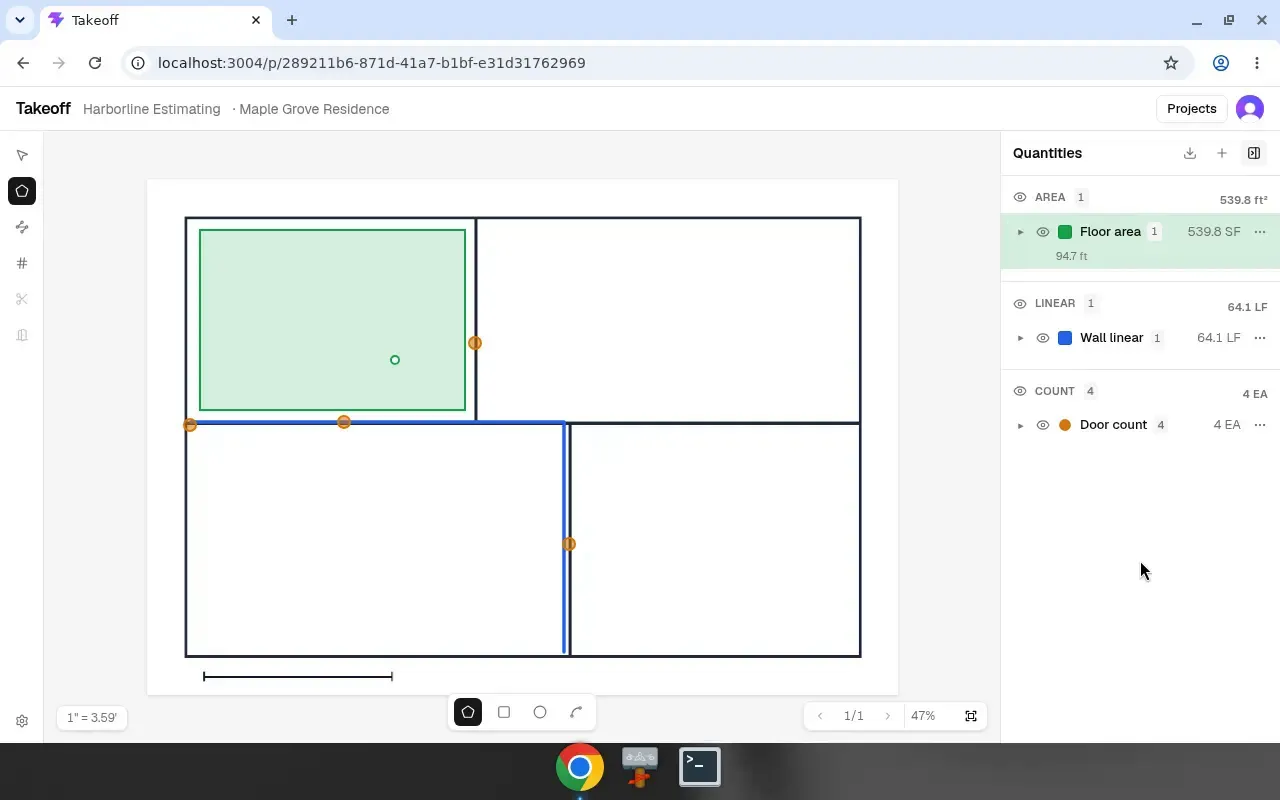Choose polygon shape in bottom toolbar
This screenshot has width=1280, height=800.
[468, 712]
